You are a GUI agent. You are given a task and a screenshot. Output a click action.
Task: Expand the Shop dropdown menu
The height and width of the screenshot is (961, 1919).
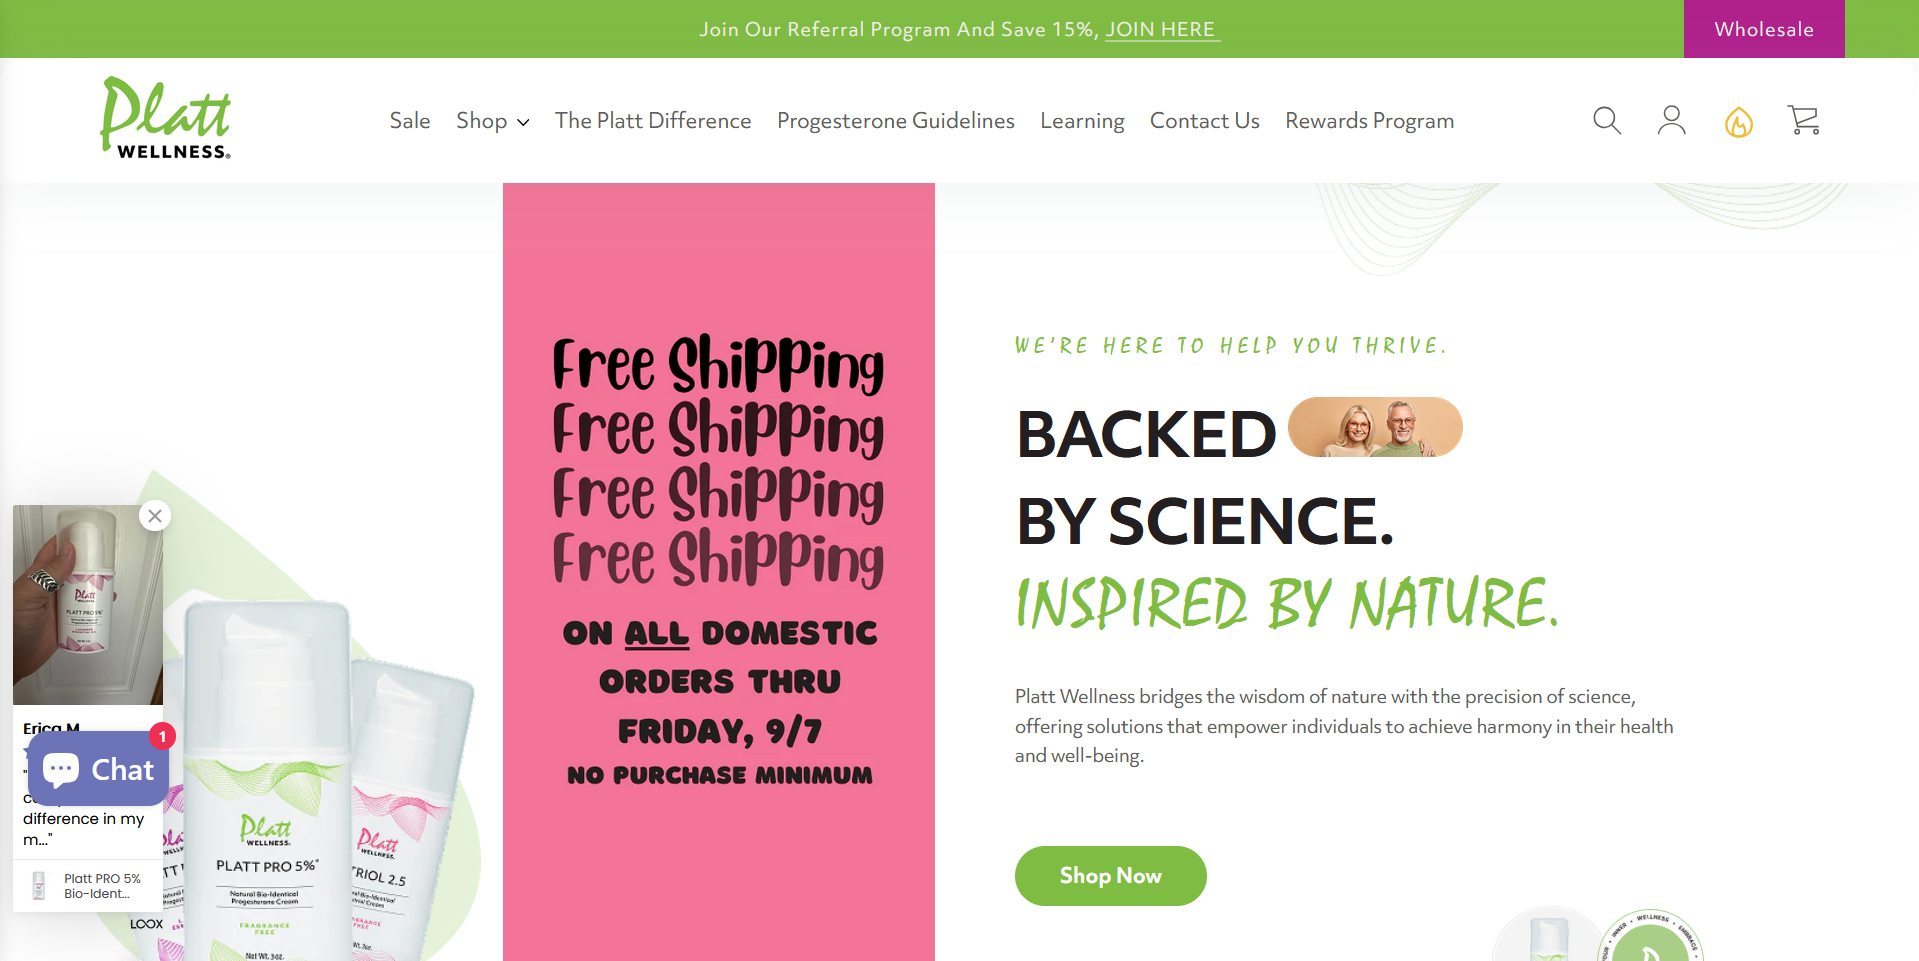coord(492,121)
